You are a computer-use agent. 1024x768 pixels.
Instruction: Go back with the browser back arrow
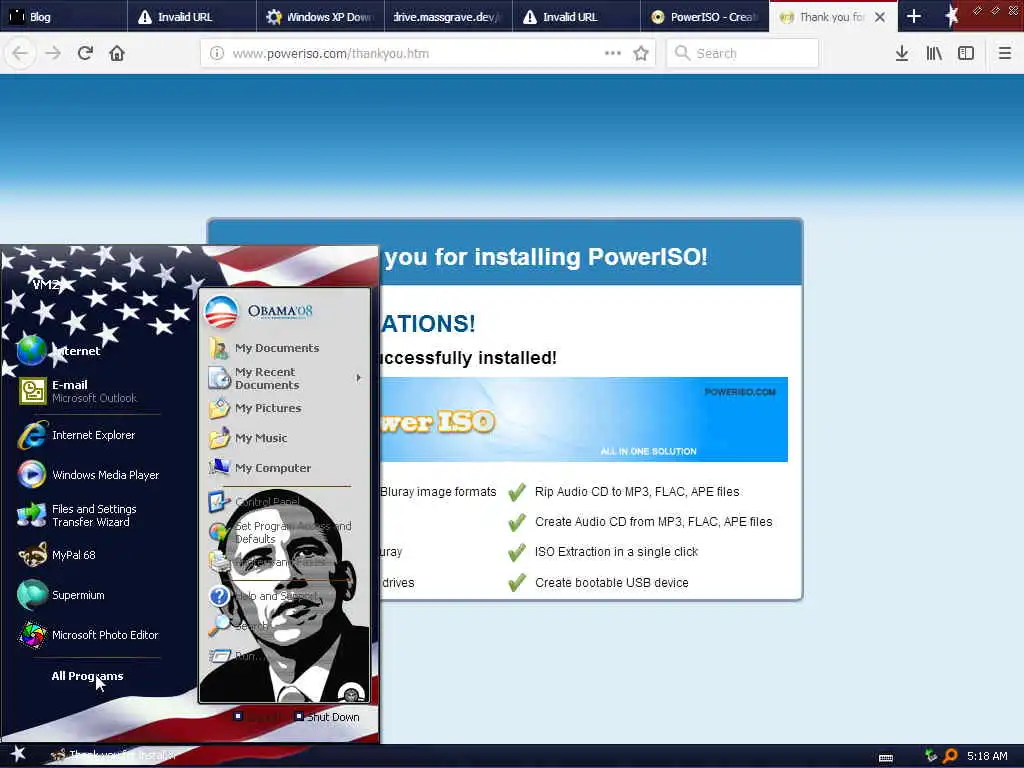click(20, 53)
